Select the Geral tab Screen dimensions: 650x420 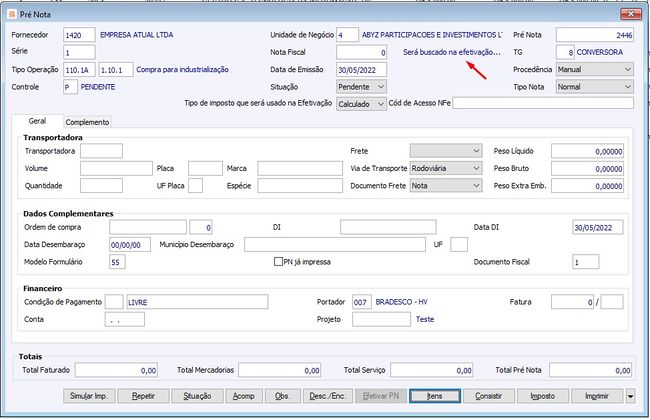tap(37, 121)
